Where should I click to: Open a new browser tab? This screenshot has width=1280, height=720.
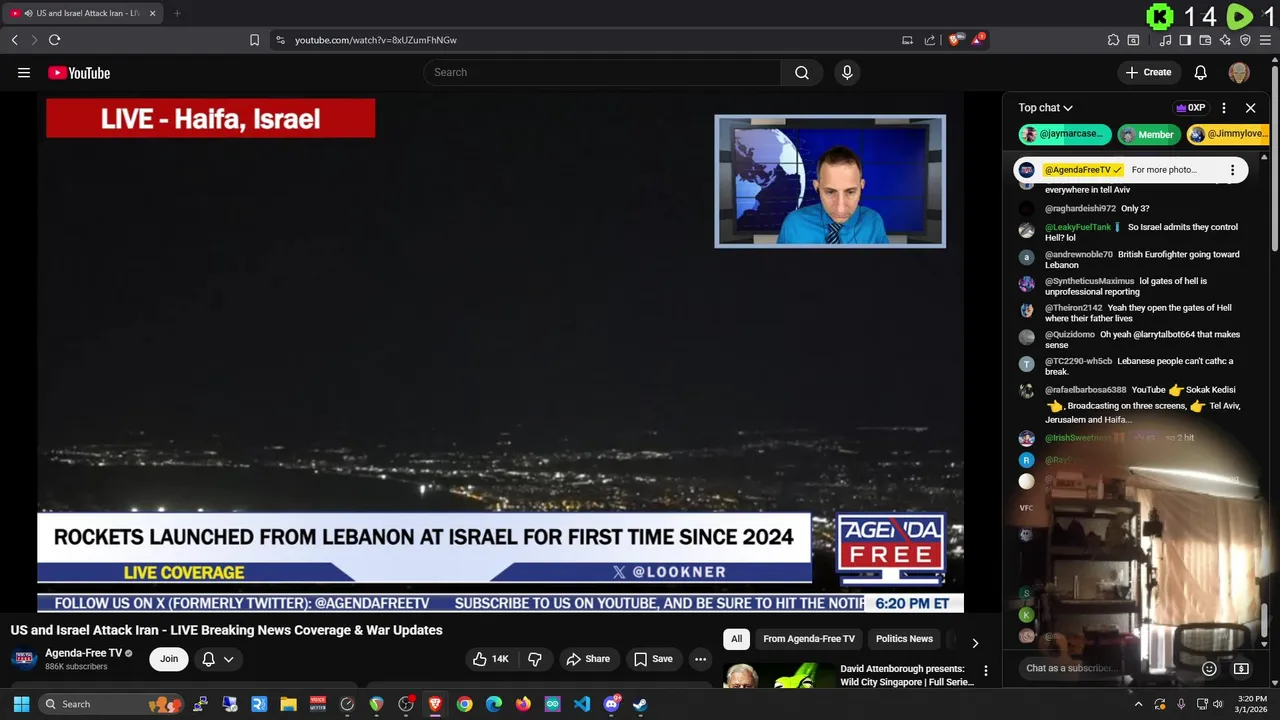pyautogui.click(x=177, y=13)
